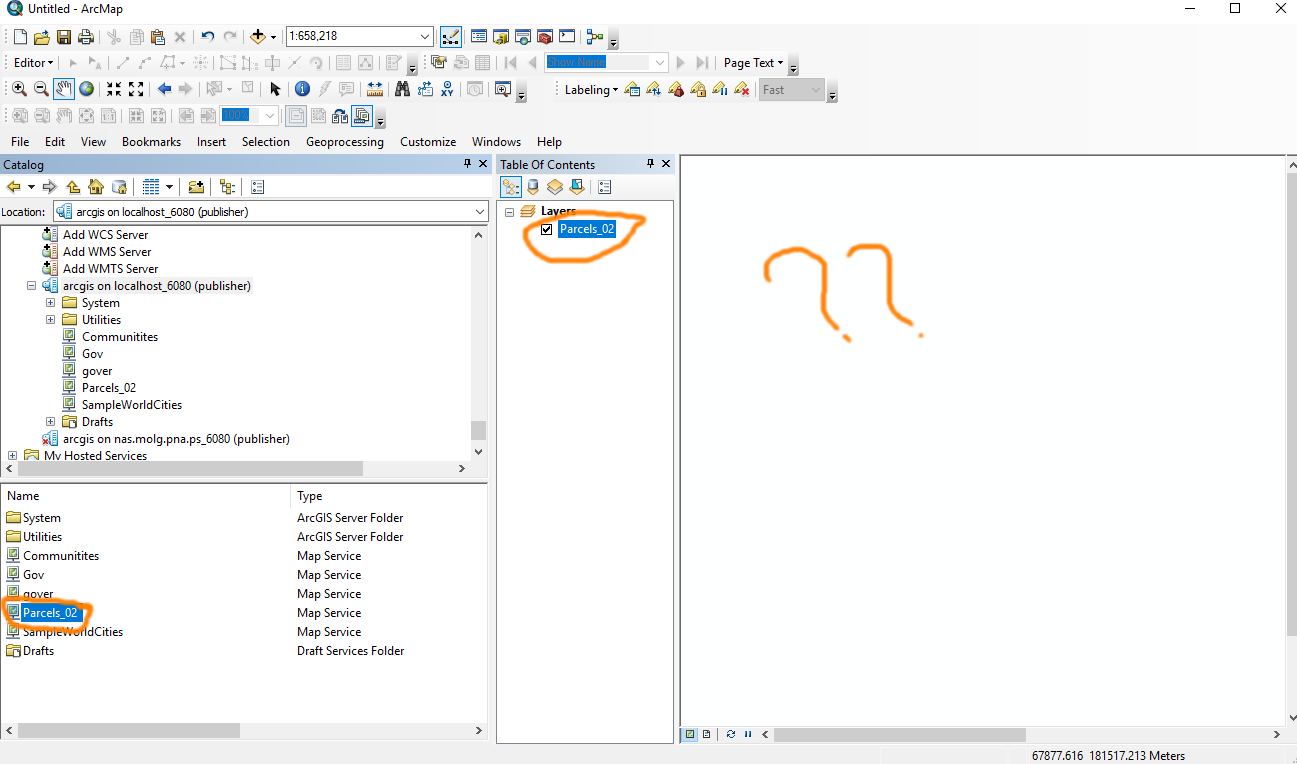Screen dimensions: 1297x764
Task: Open the Labeling menu button
Action: coord(591,90)
